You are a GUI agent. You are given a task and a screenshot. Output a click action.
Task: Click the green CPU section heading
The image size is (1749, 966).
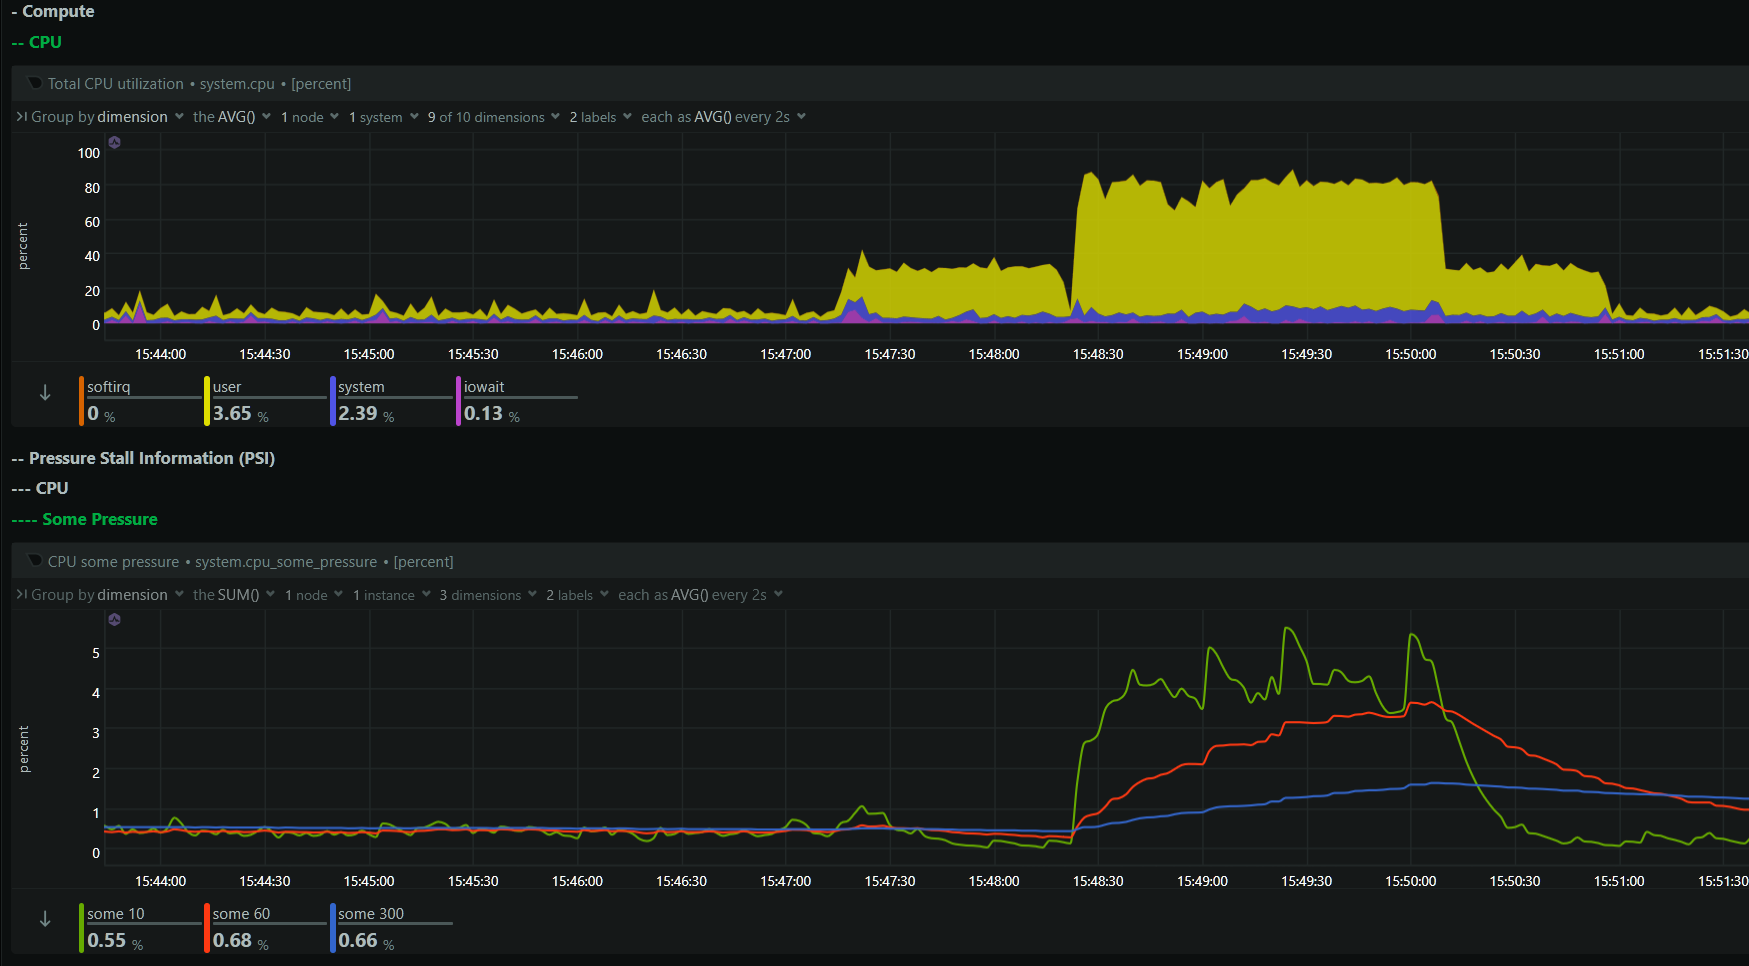point(37,42)
